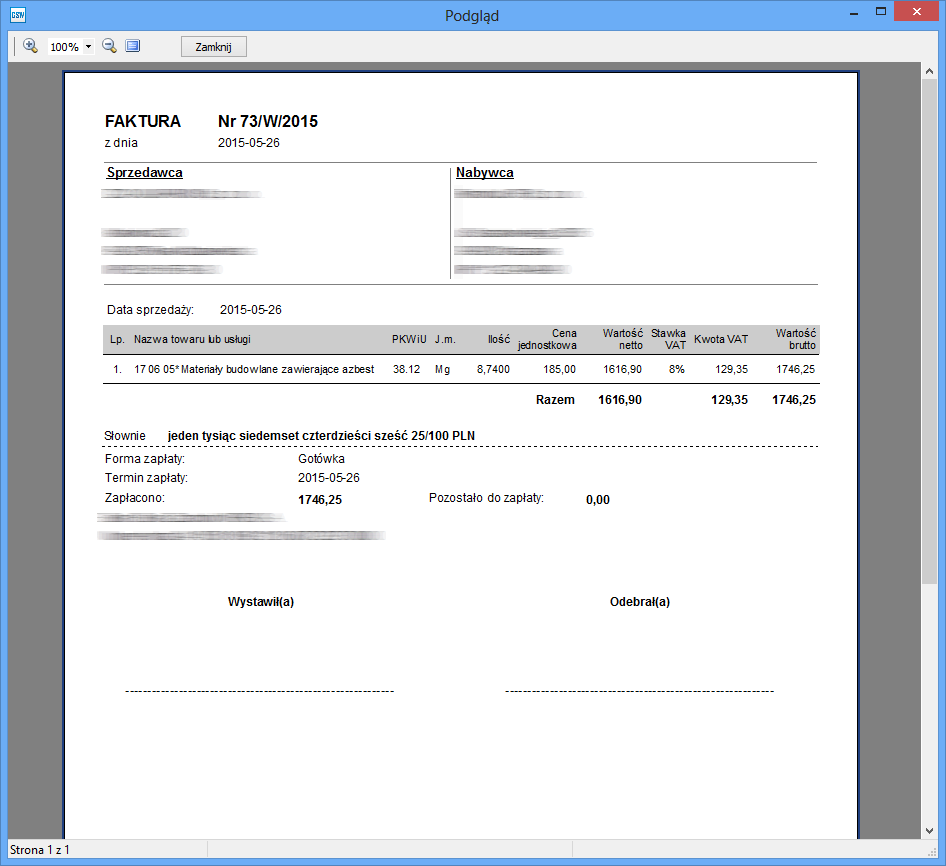Click the invoice number Nr 73/W/2015
Image resolution: width=946 pixels, height=866 pixels.
tap(268, 121)
